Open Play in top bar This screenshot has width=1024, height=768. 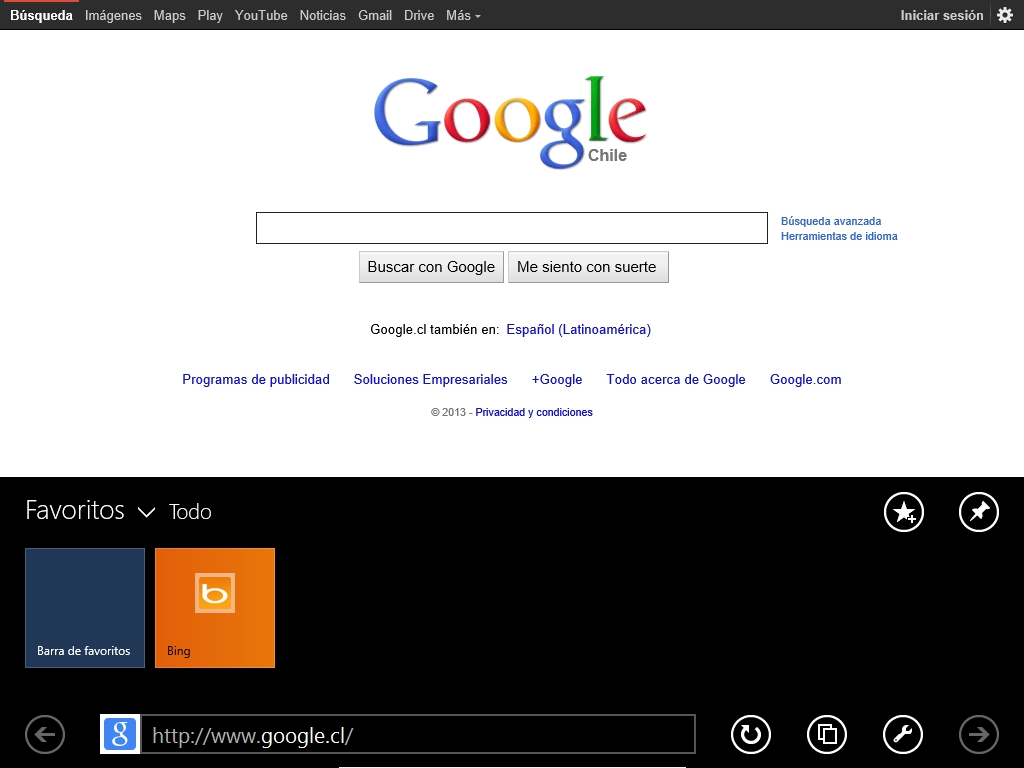click(210, 15)
